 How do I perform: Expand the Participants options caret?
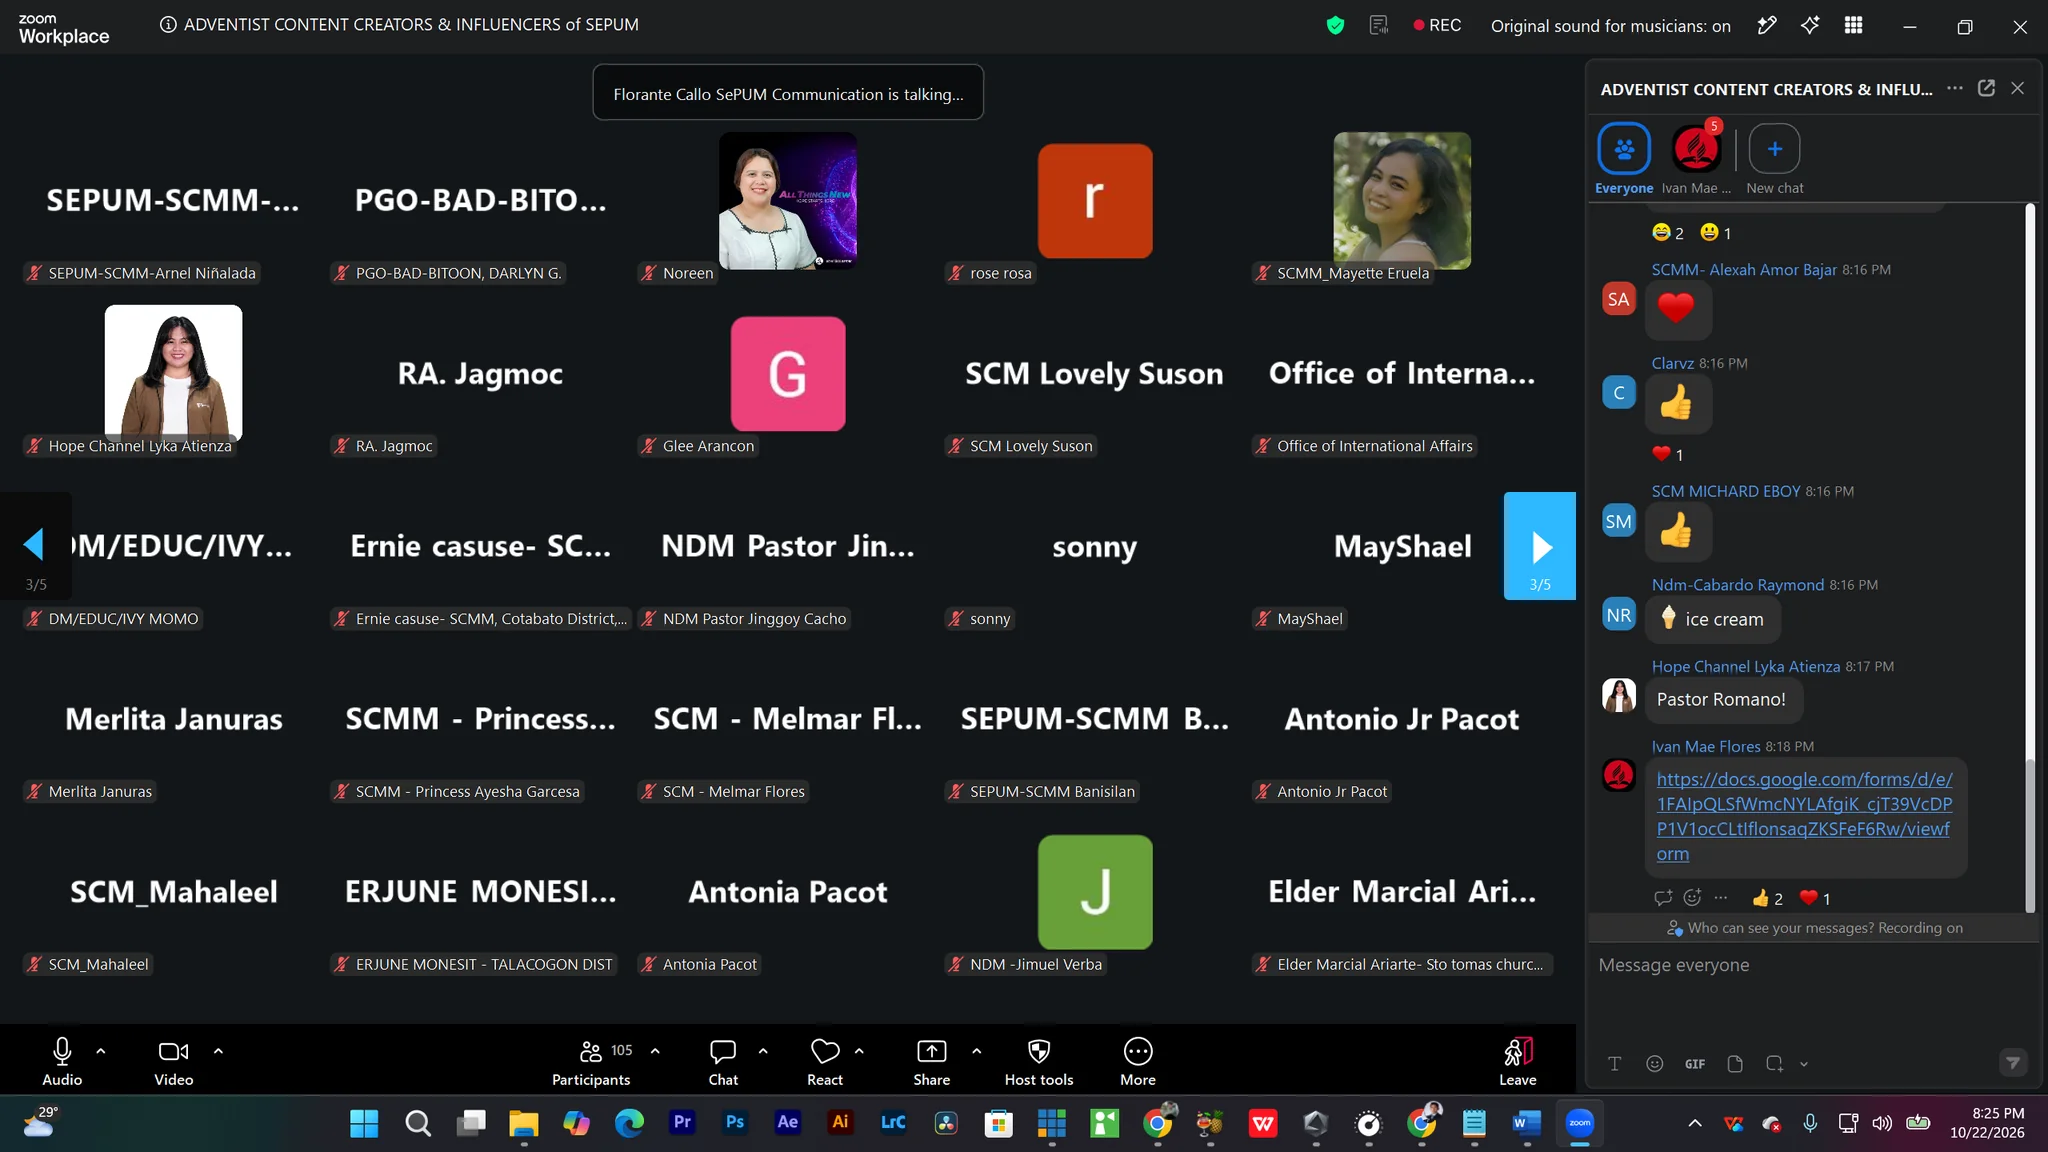[655, 1051]
